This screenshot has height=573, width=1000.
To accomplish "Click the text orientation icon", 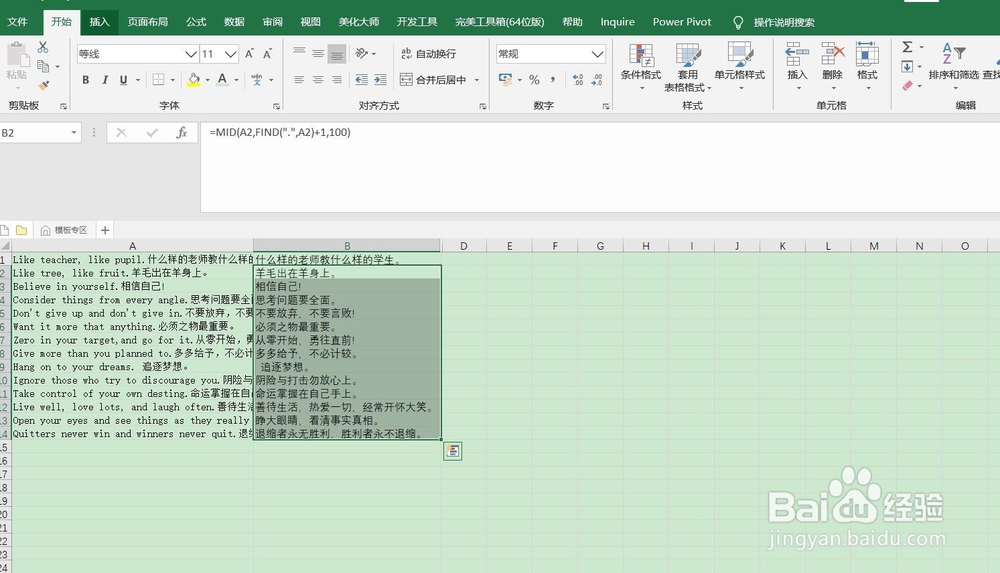I will [x=362, y=54].
